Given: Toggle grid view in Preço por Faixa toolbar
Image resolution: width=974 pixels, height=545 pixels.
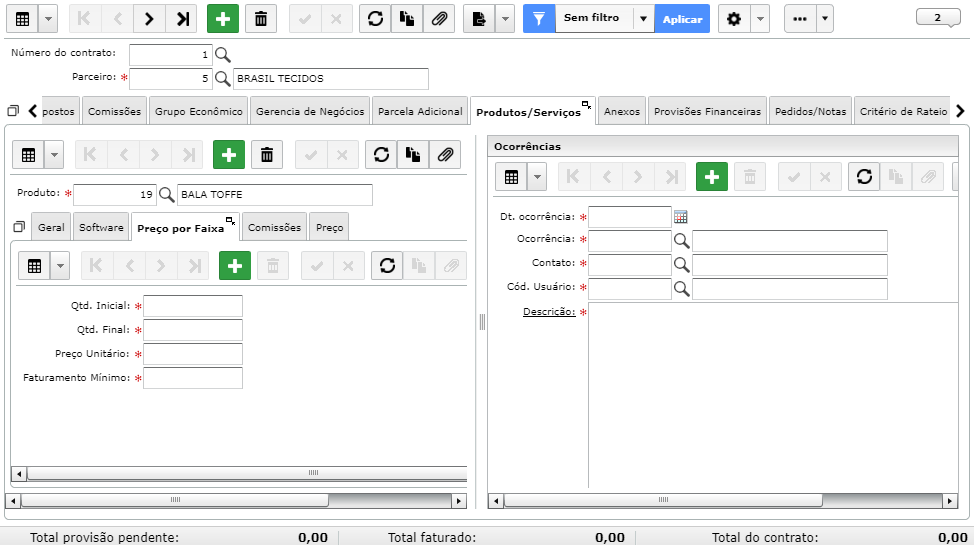Looking at the screenshot, I should click(x=35, y=266).
